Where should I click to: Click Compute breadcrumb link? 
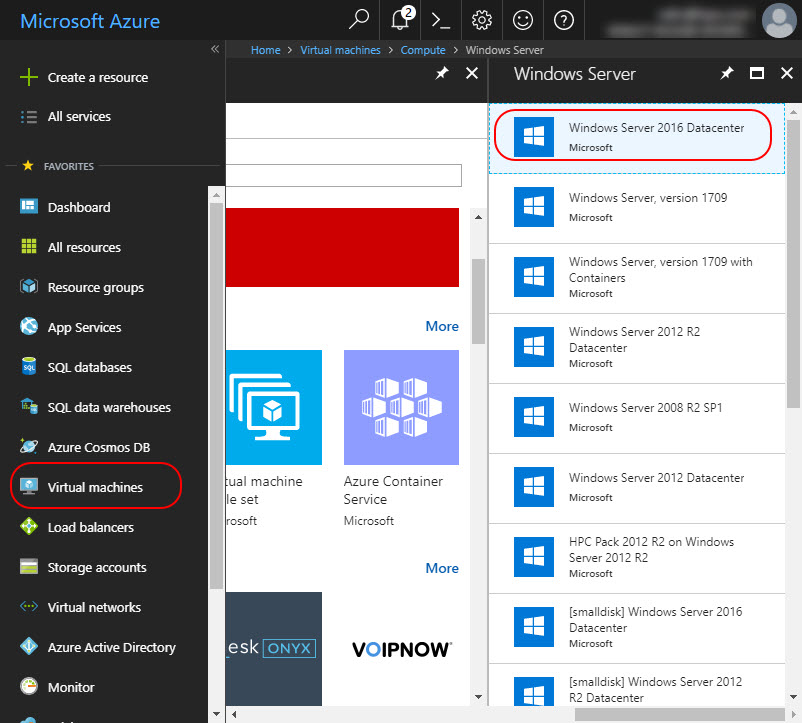422,50
